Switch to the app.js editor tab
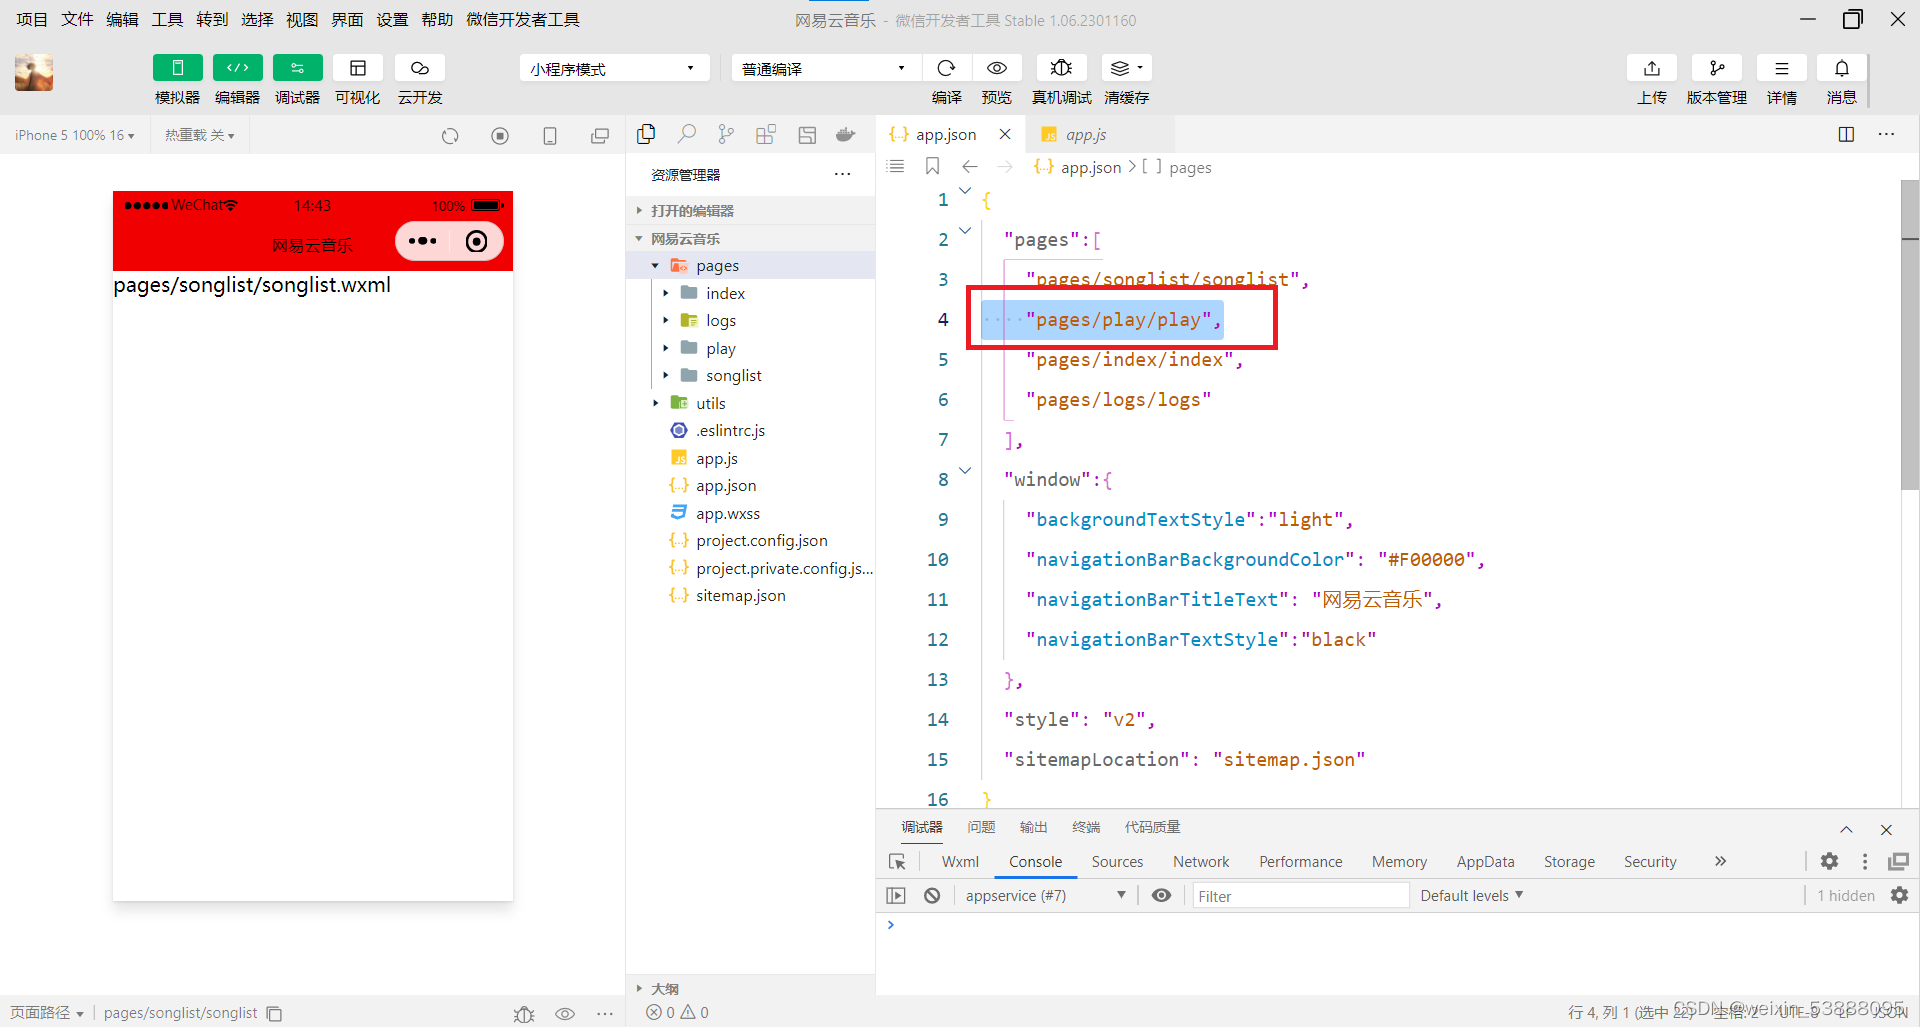 coord(1086,135)
